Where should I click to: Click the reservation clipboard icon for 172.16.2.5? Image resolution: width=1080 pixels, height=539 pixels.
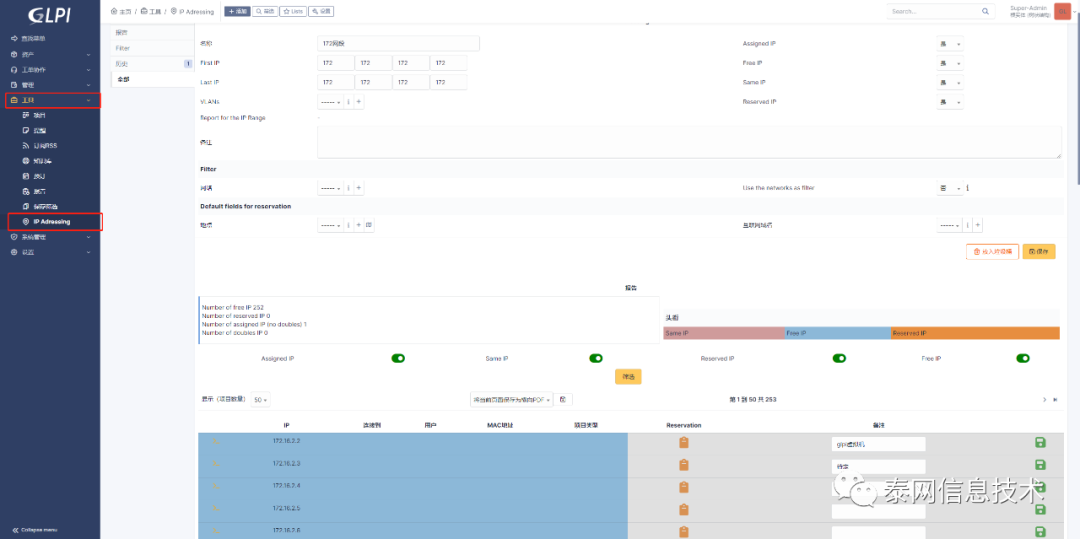tap(684, 509)
